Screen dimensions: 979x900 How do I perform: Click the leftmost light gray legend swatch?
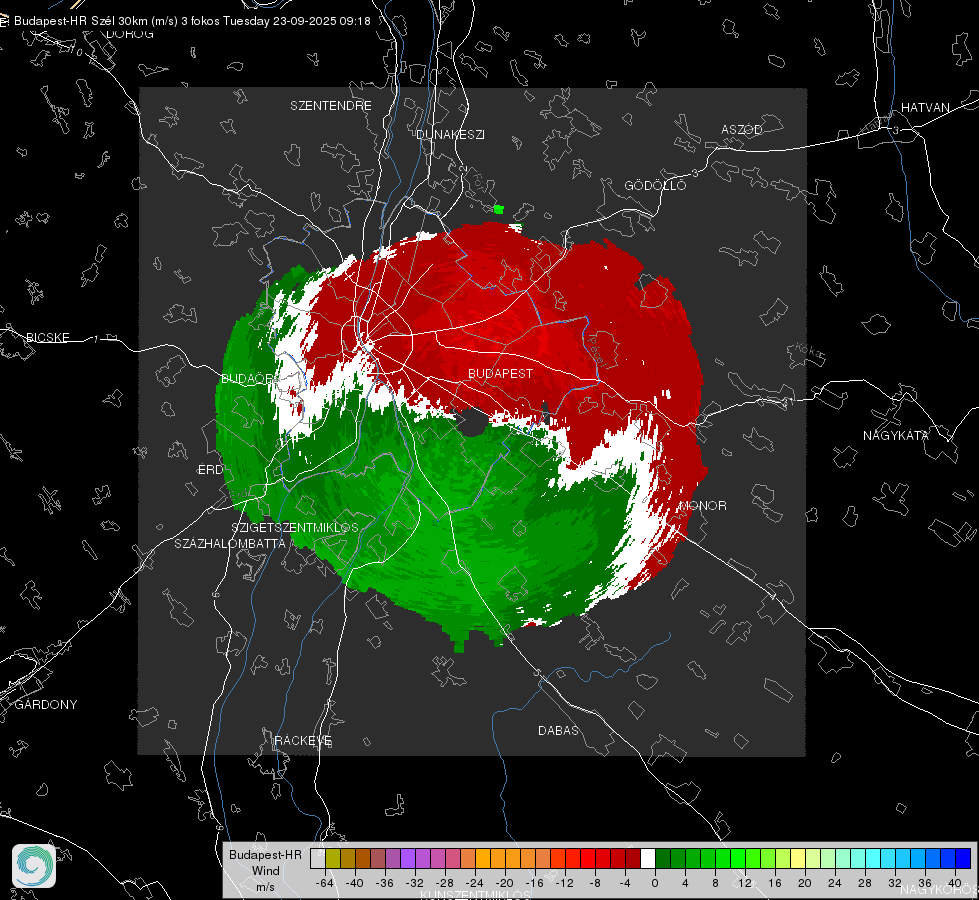pos(318,858)
